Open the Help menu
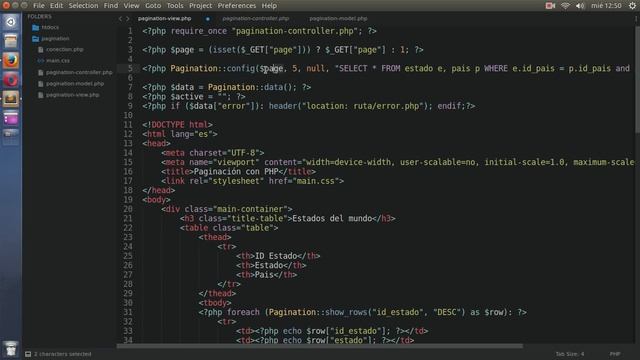Image resolution: width=640 pixels, height=360 pixels. tap(269, 6)
